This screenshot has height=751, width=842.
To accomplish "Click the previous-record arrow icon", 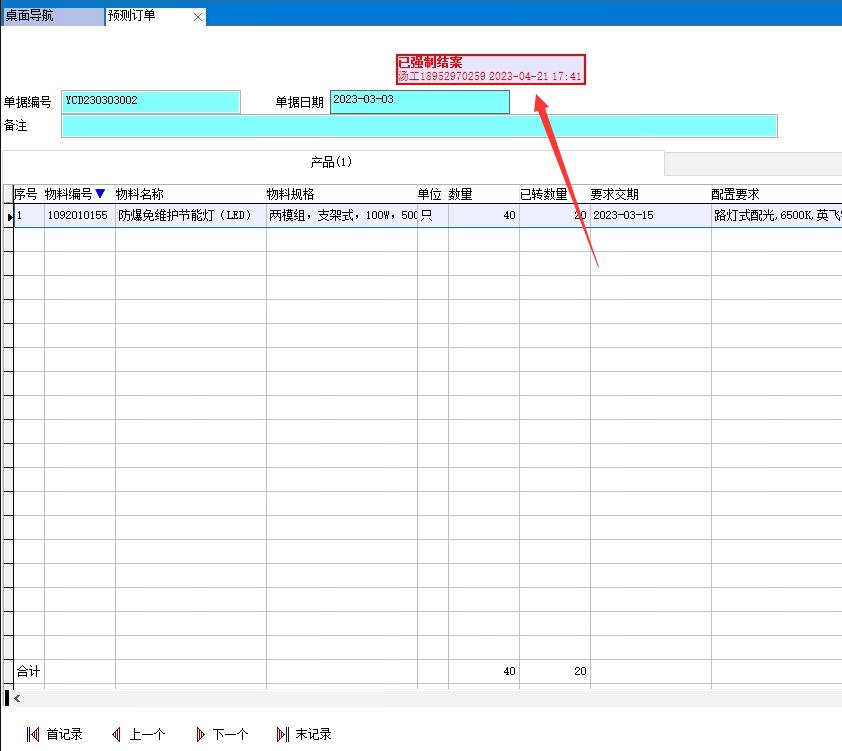I will [116, 734].
